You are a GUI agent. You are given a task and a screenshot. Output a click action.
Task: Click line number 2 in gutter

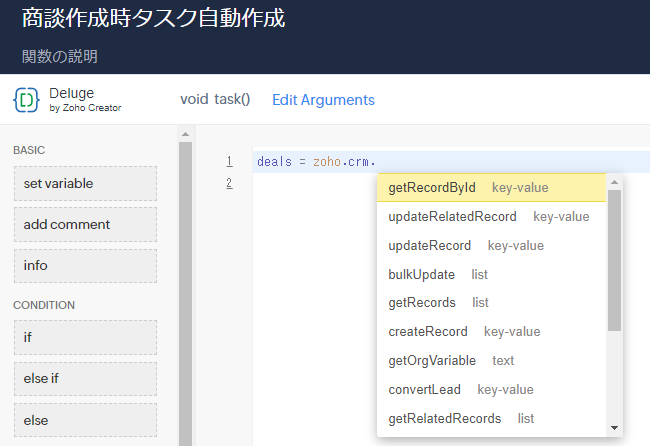229,183
